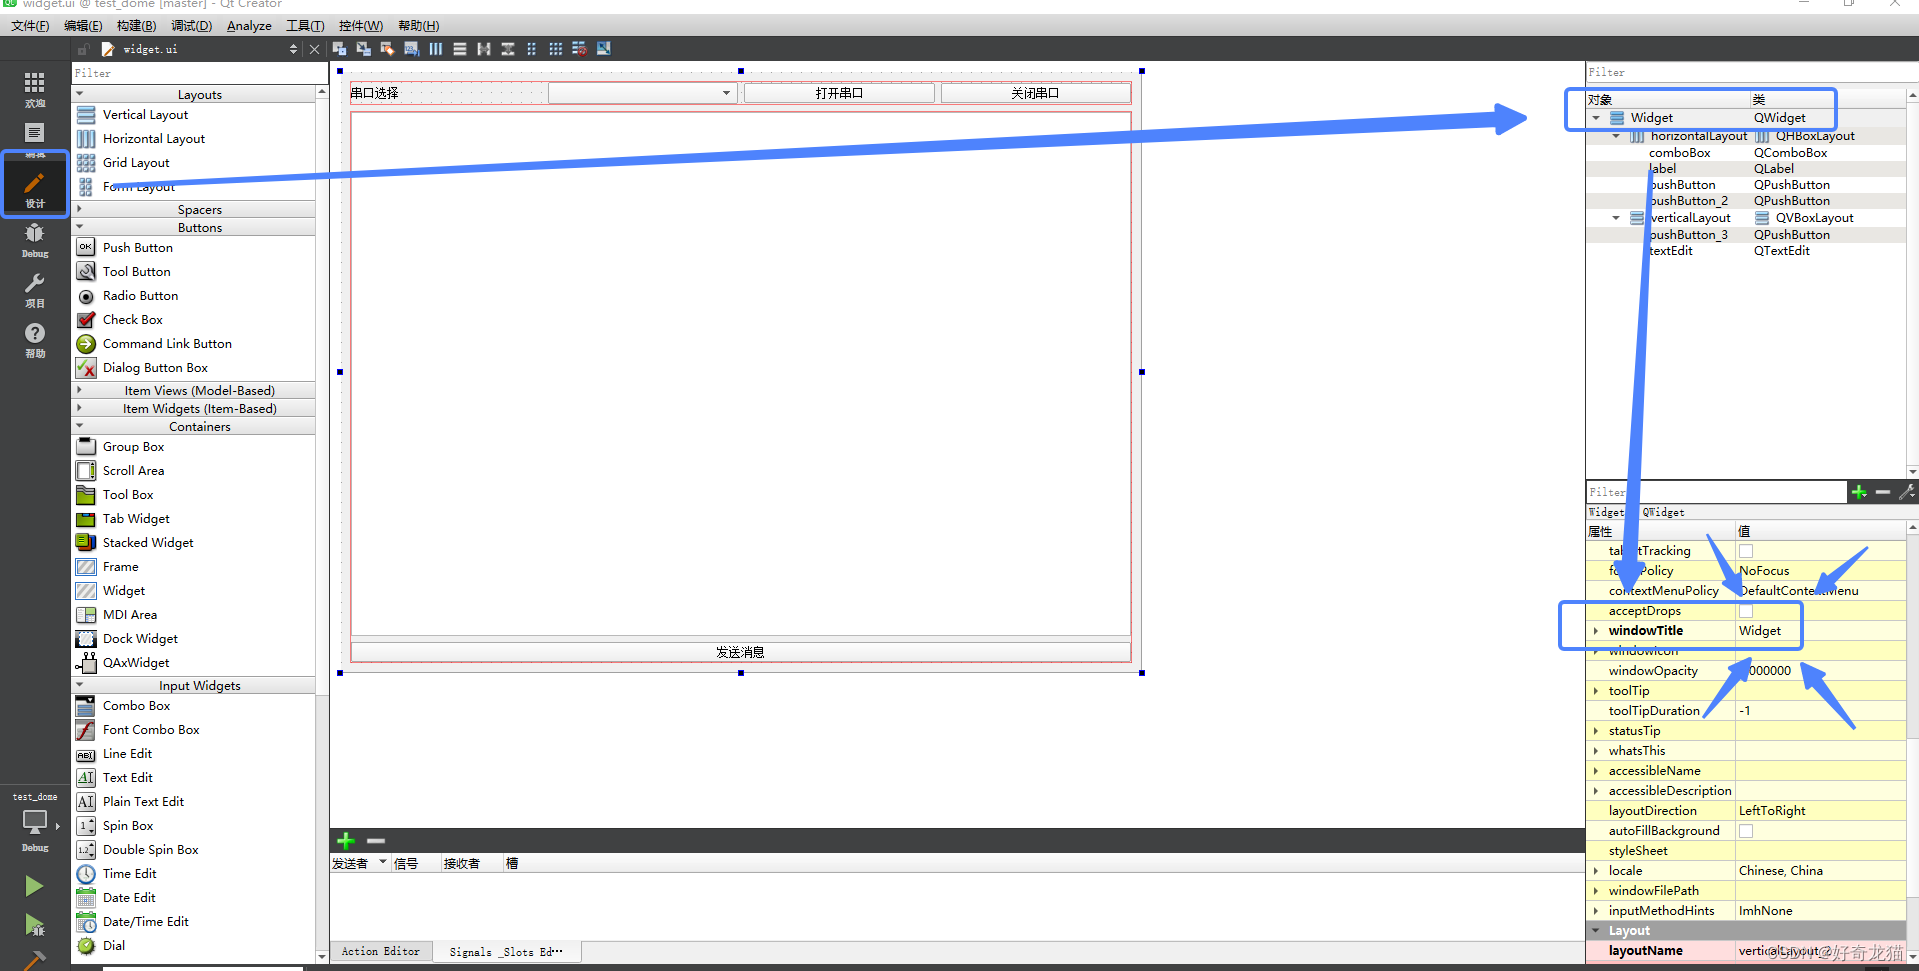Open property editor settings wrench

(x=1907, y=492)
